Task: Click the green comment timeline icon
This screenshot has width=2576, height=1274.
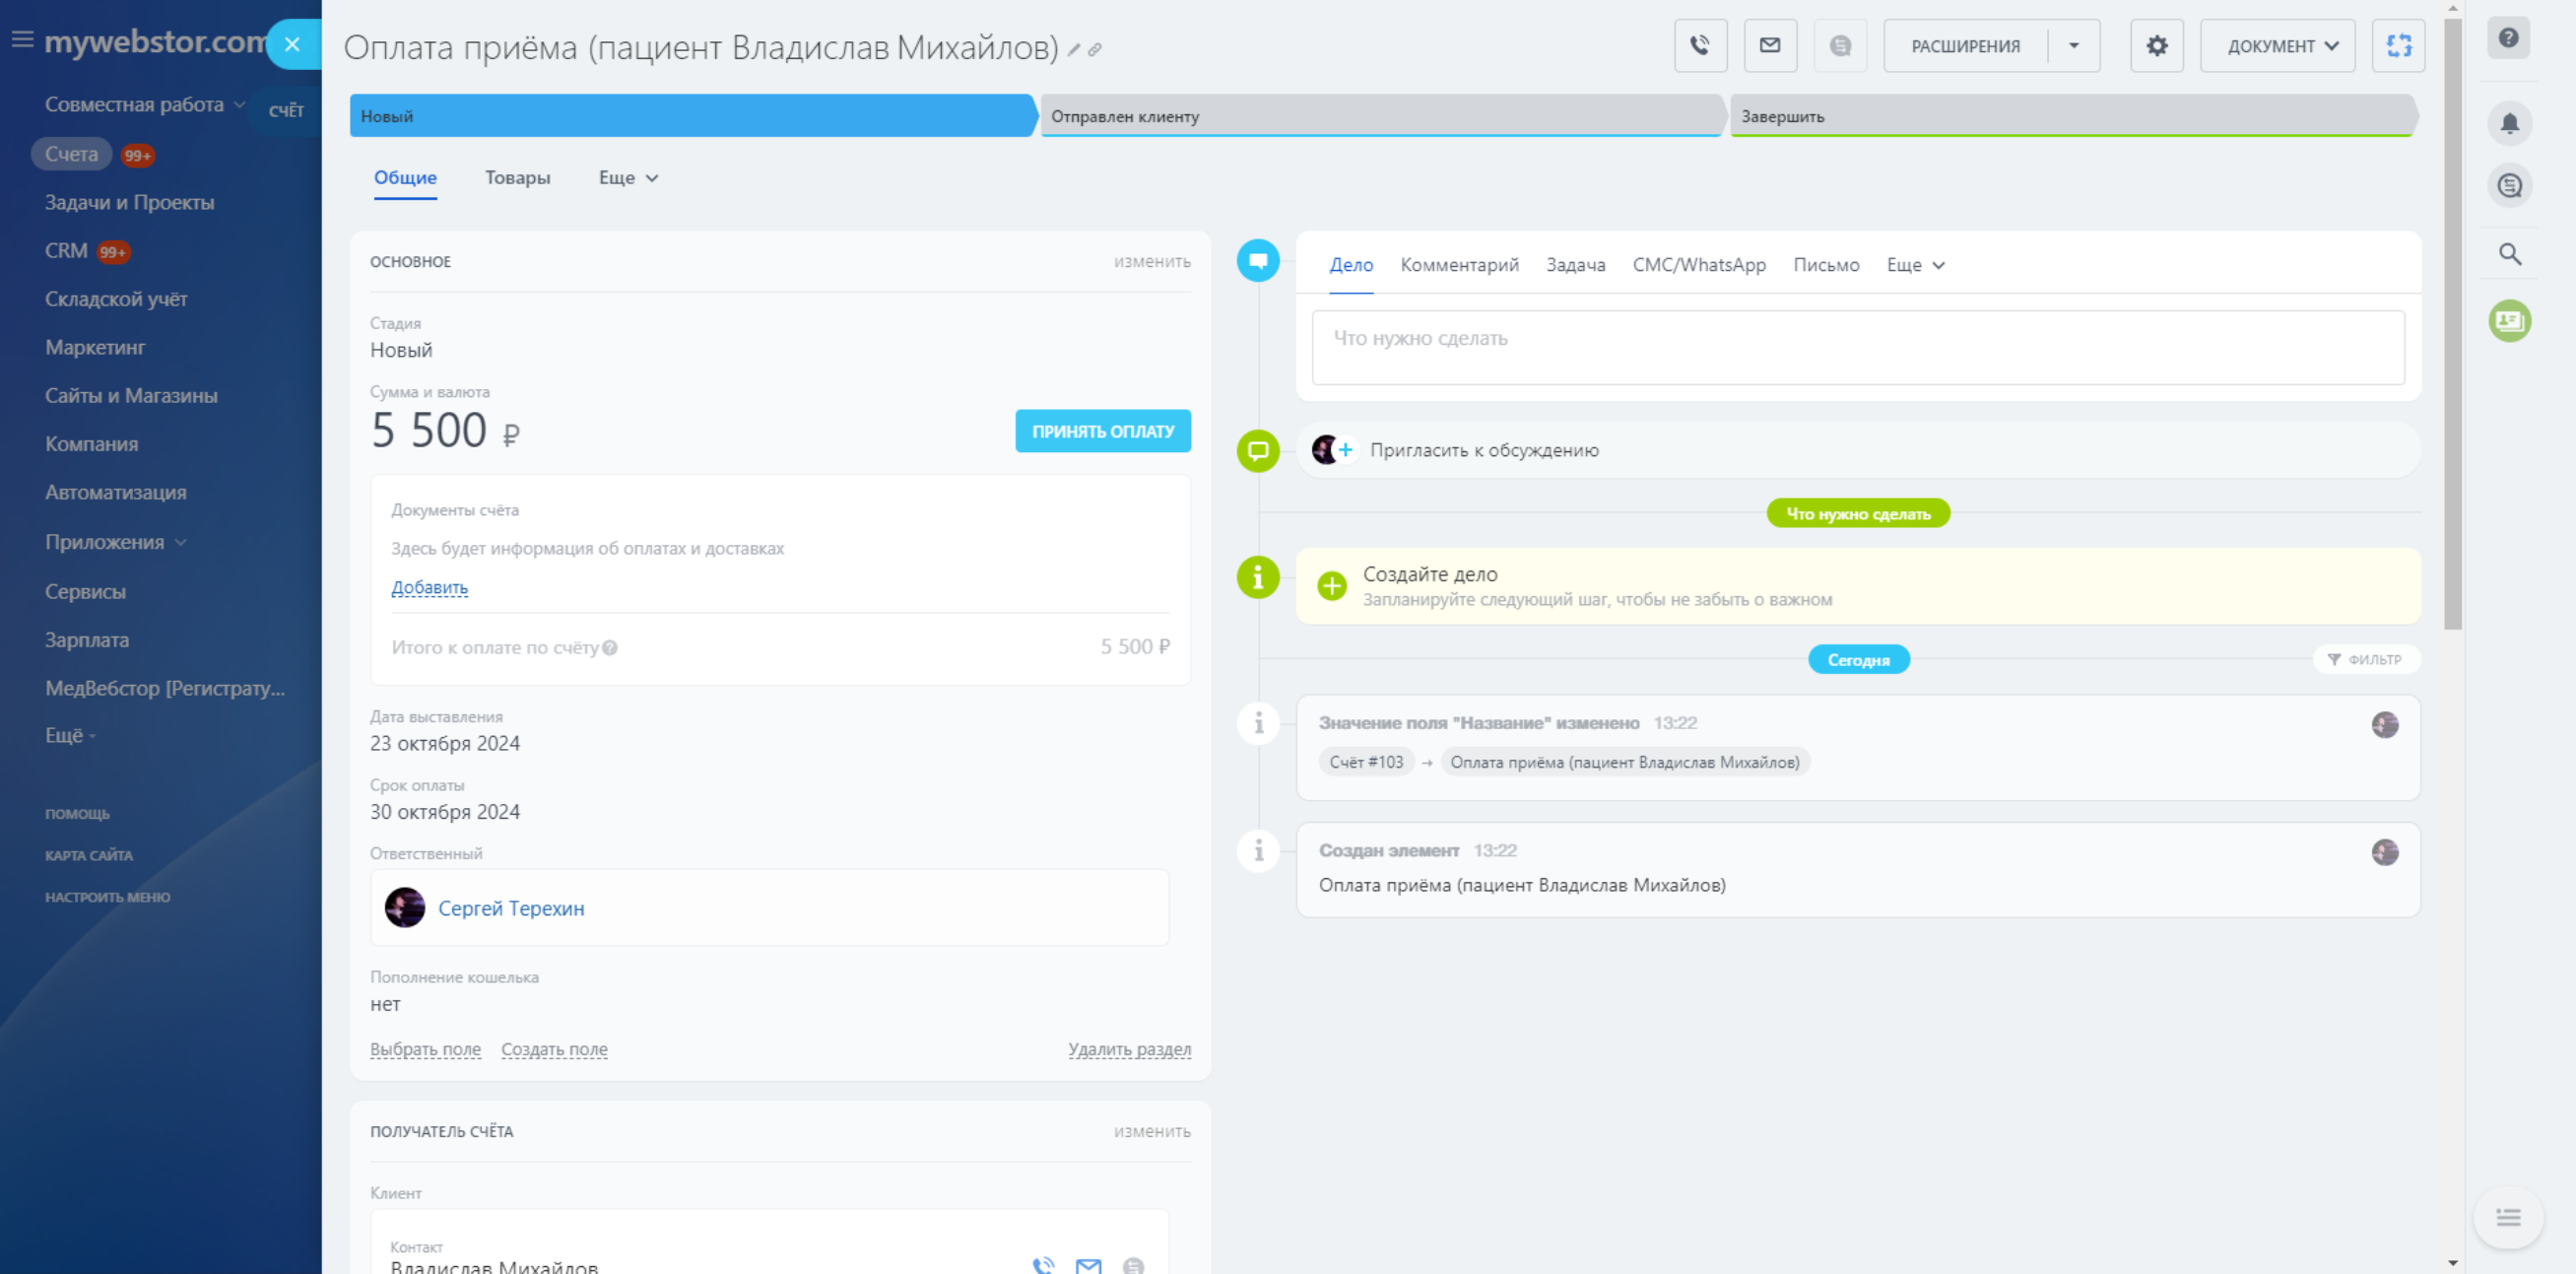Action: pyautogui.click(x=1258, y=451)
